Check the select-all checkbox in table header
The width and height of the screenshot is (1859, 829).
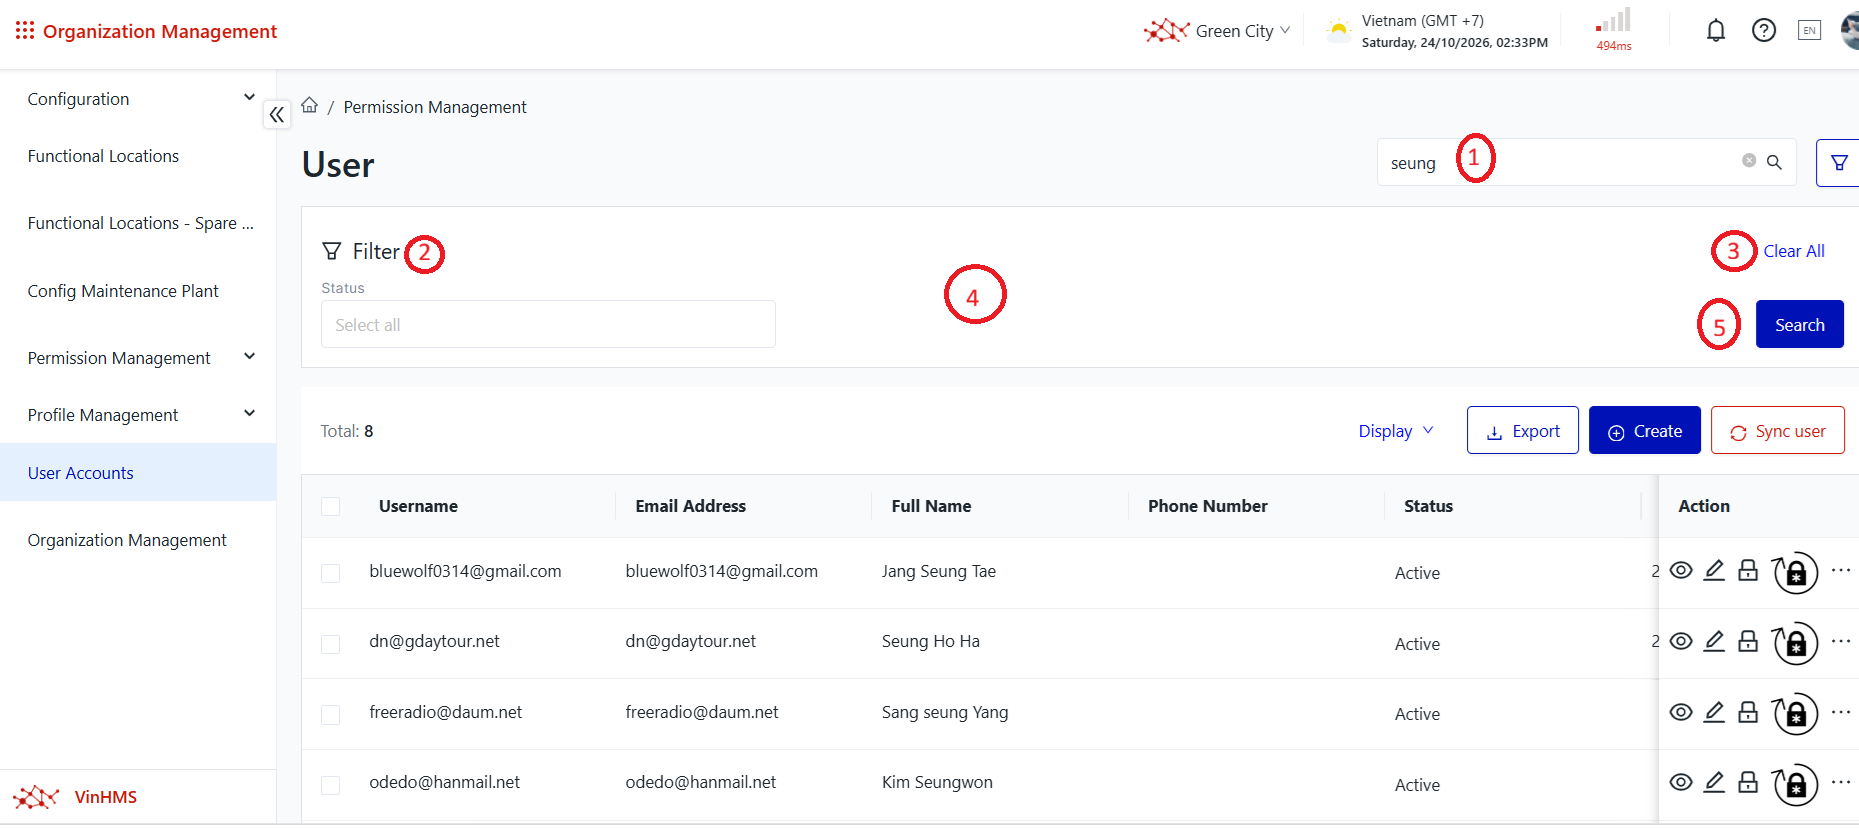[331, 507]
